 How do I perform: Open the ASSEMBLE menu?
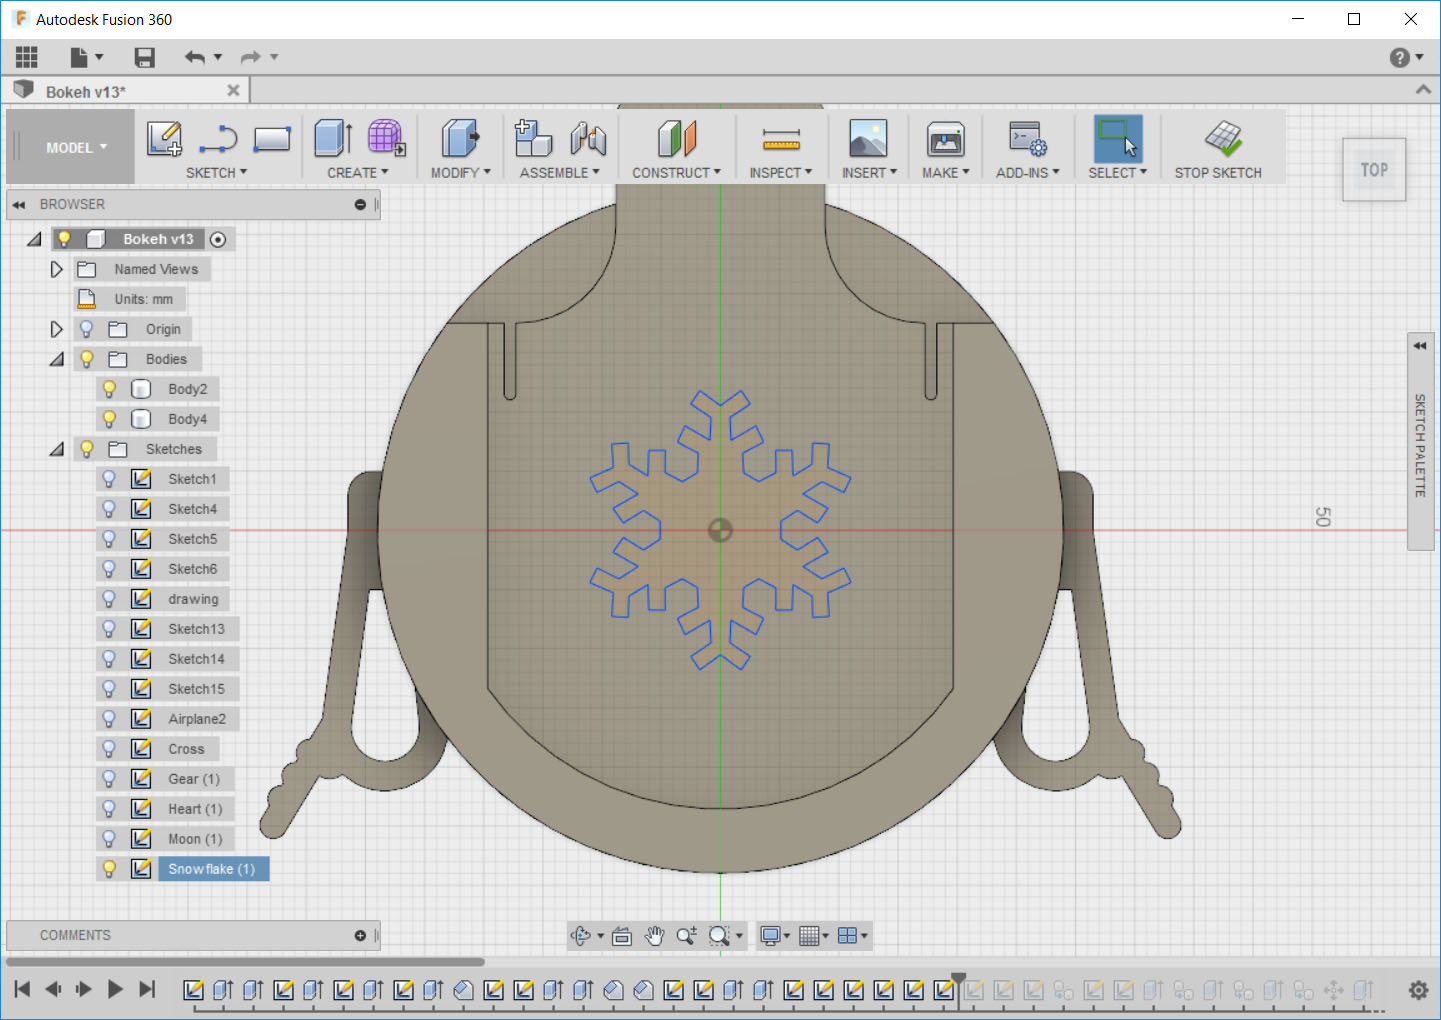click(560, 173)
